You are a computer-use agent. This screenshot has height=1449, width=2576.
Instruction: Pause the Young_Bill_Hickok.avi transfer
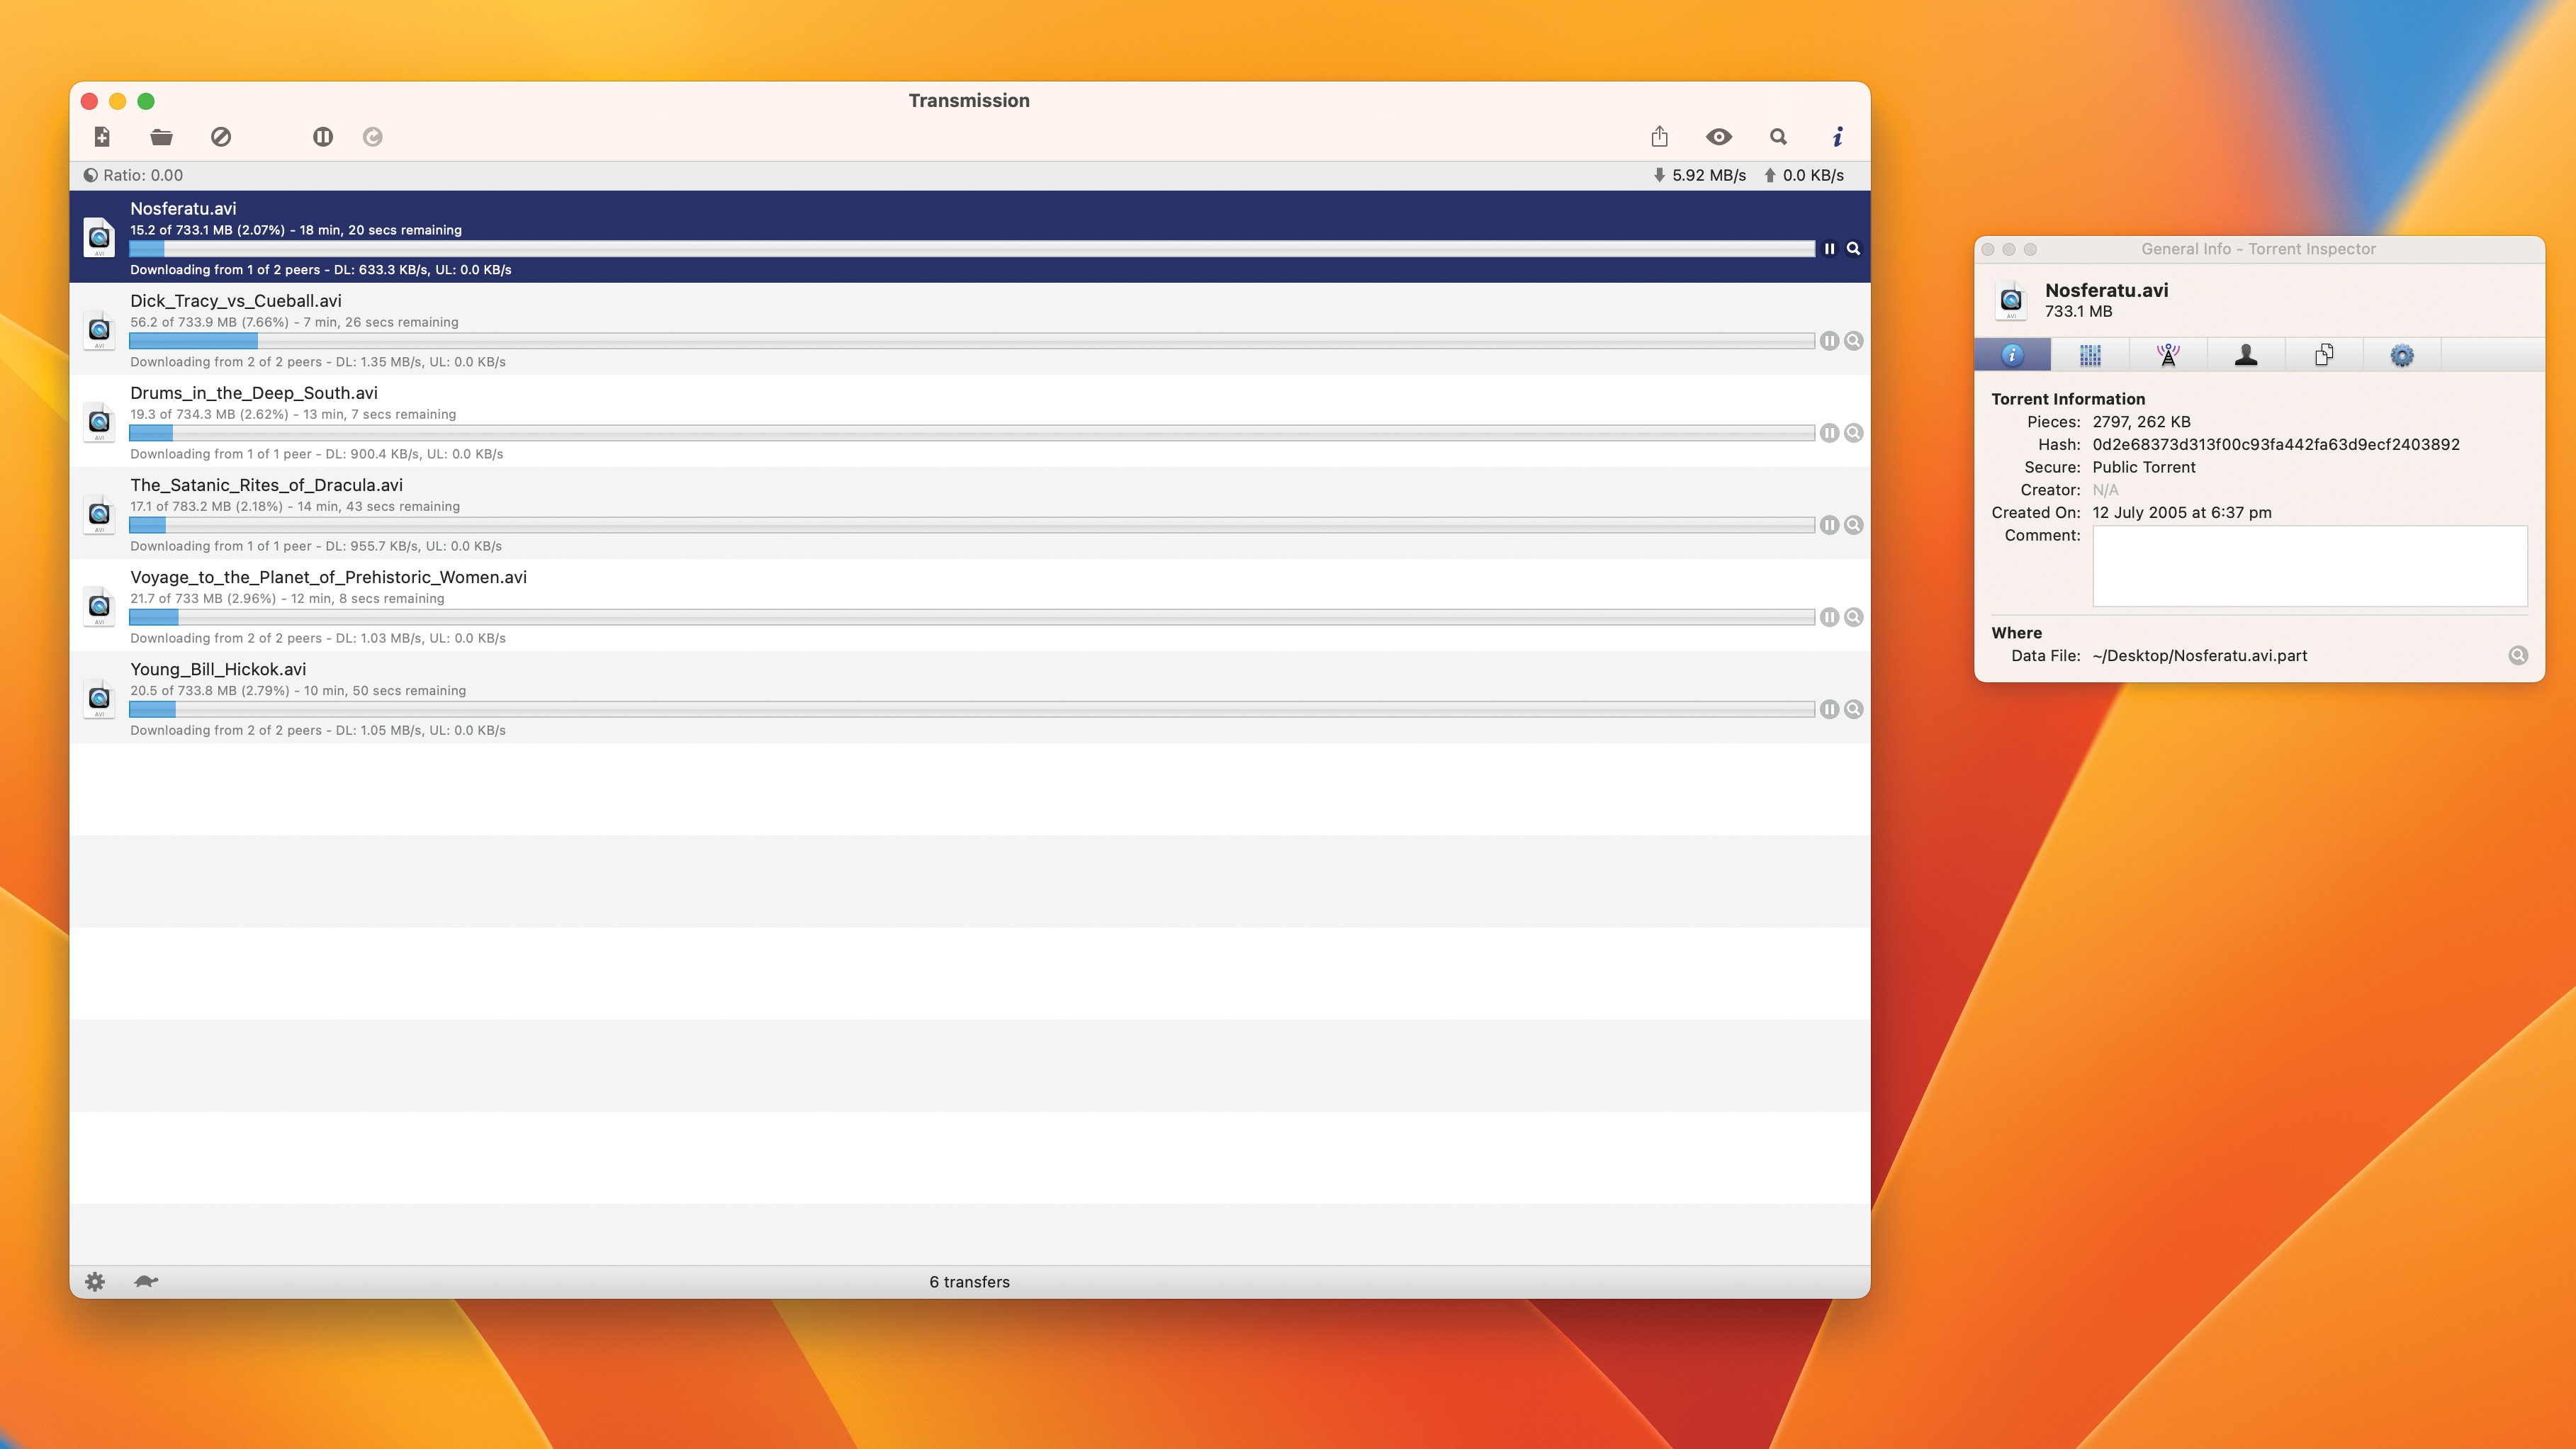pyautogui.click(x=1829, y=709)
